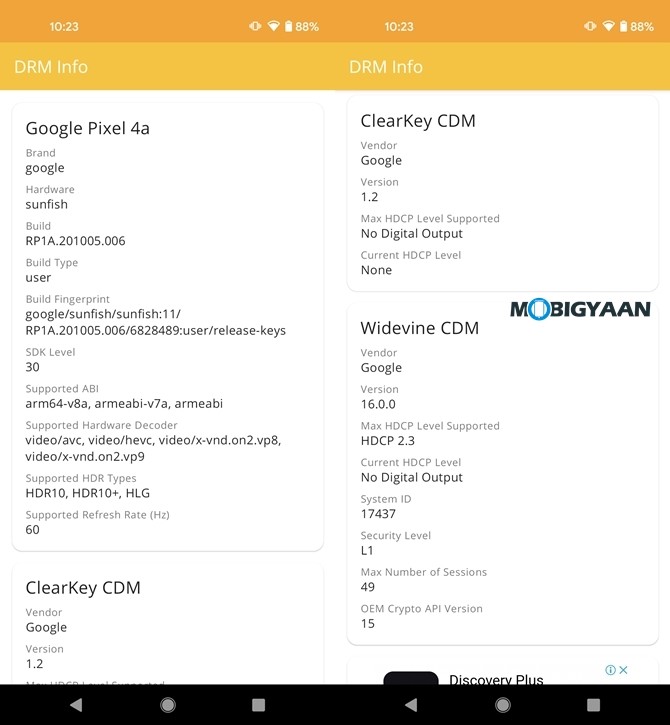The height and width of the screenshot is (725, 670).
Task: Select the System ID value 17437
Action: 378,514
